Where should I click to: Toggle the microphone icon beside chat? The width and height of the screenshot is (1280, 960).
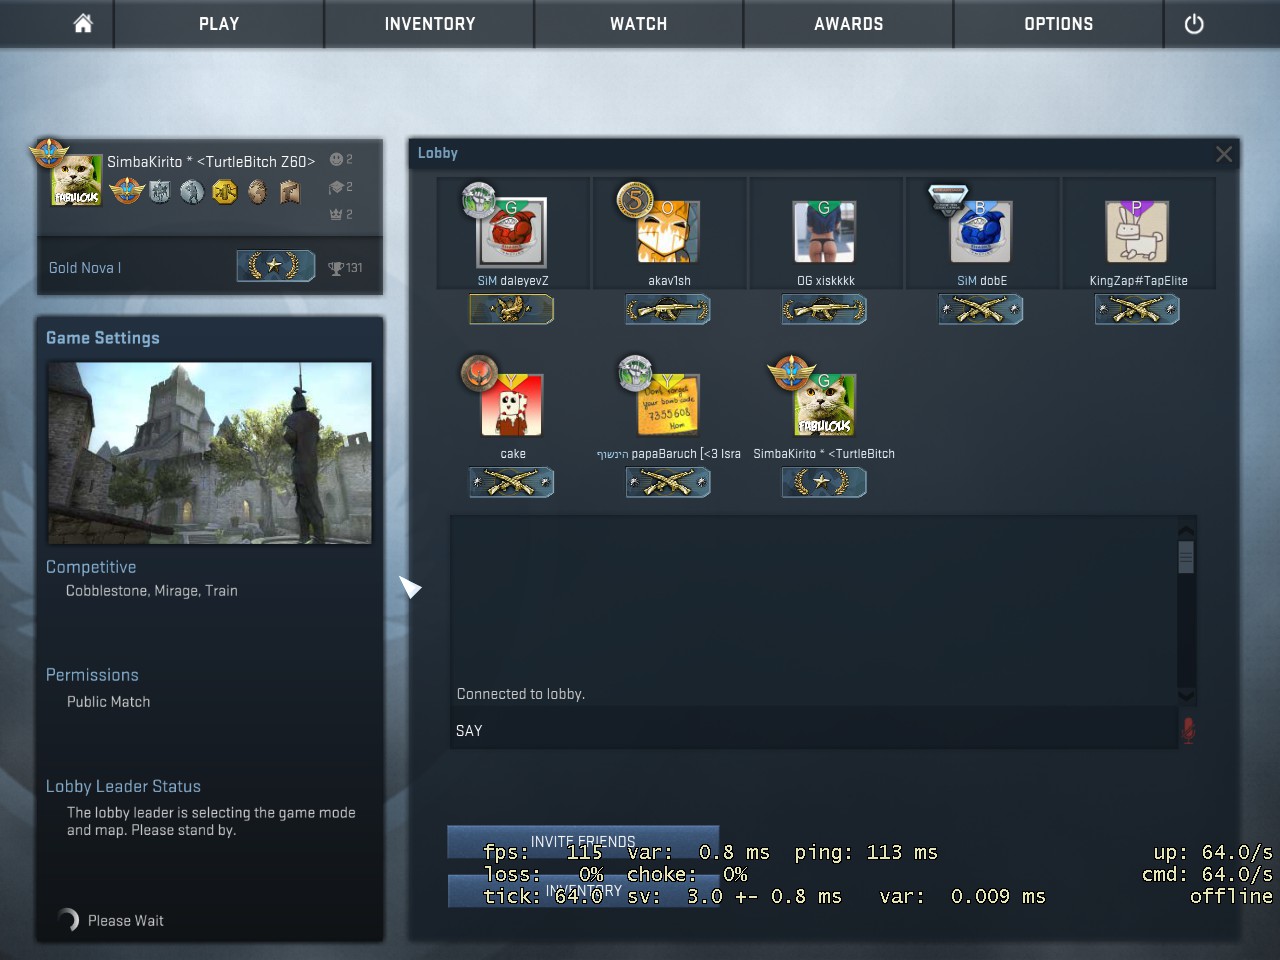click(x=1188, y=731)
